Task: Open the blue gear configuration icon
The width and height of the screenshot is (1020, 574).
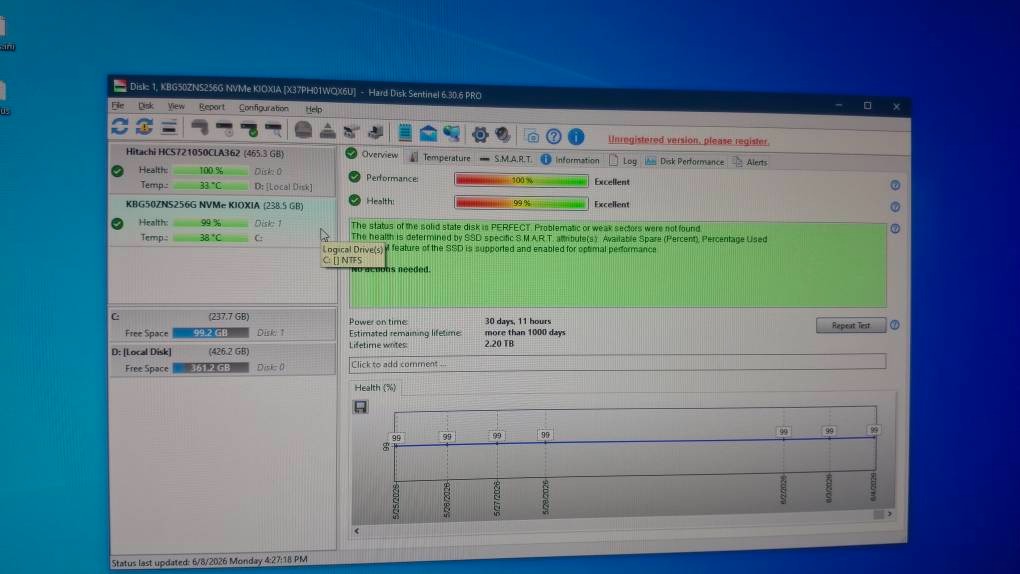Action: 480,135
